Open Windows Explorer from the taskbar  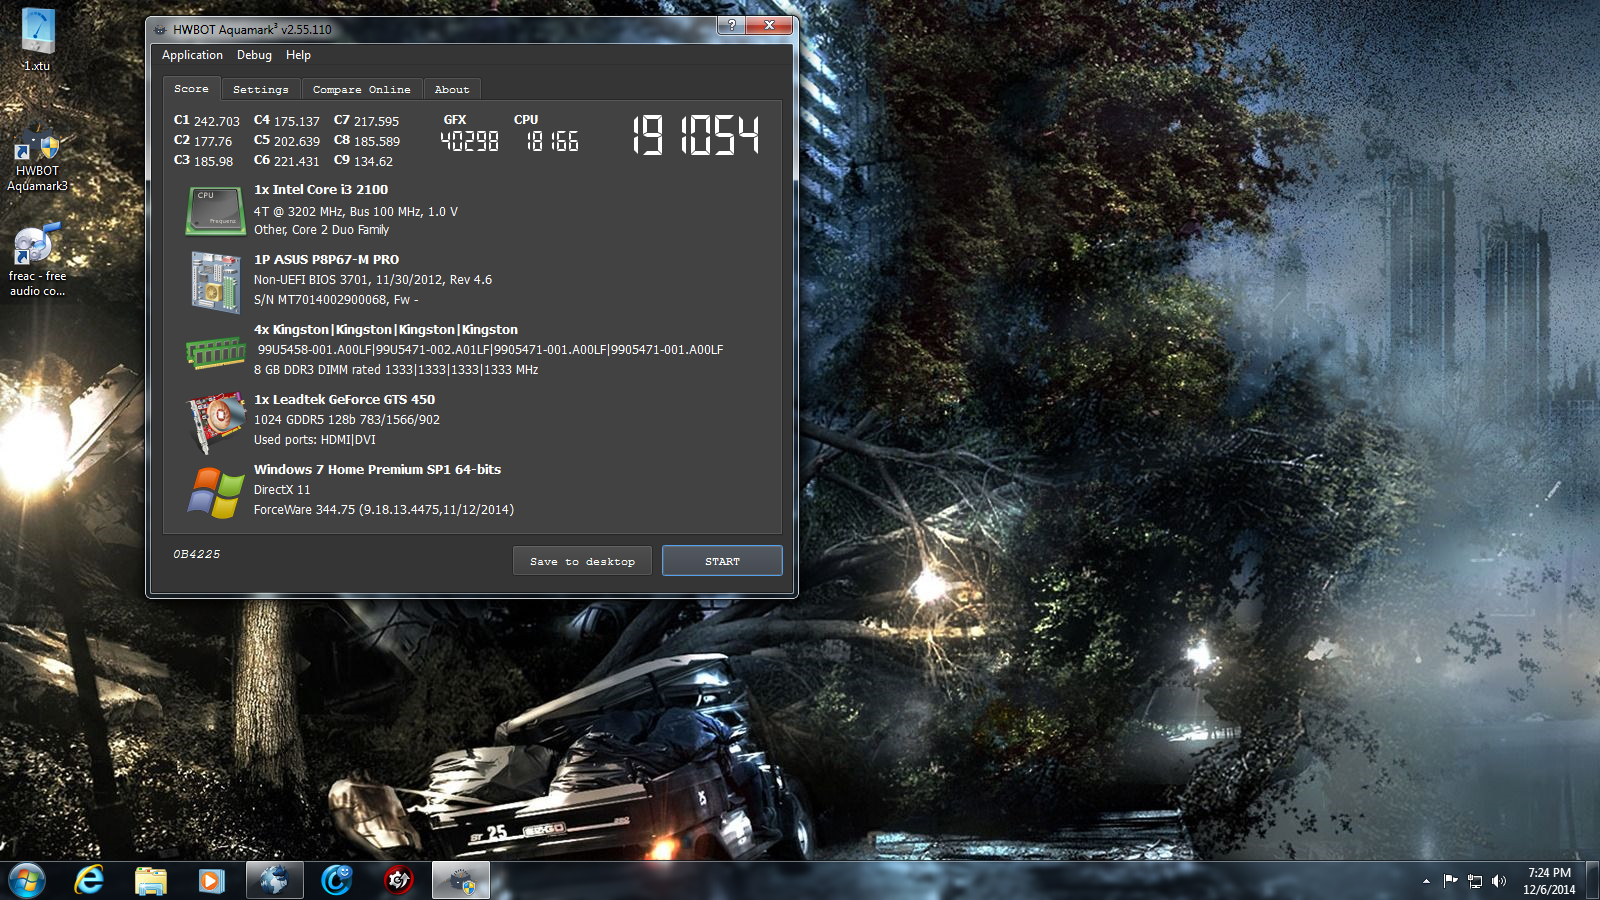151,880
